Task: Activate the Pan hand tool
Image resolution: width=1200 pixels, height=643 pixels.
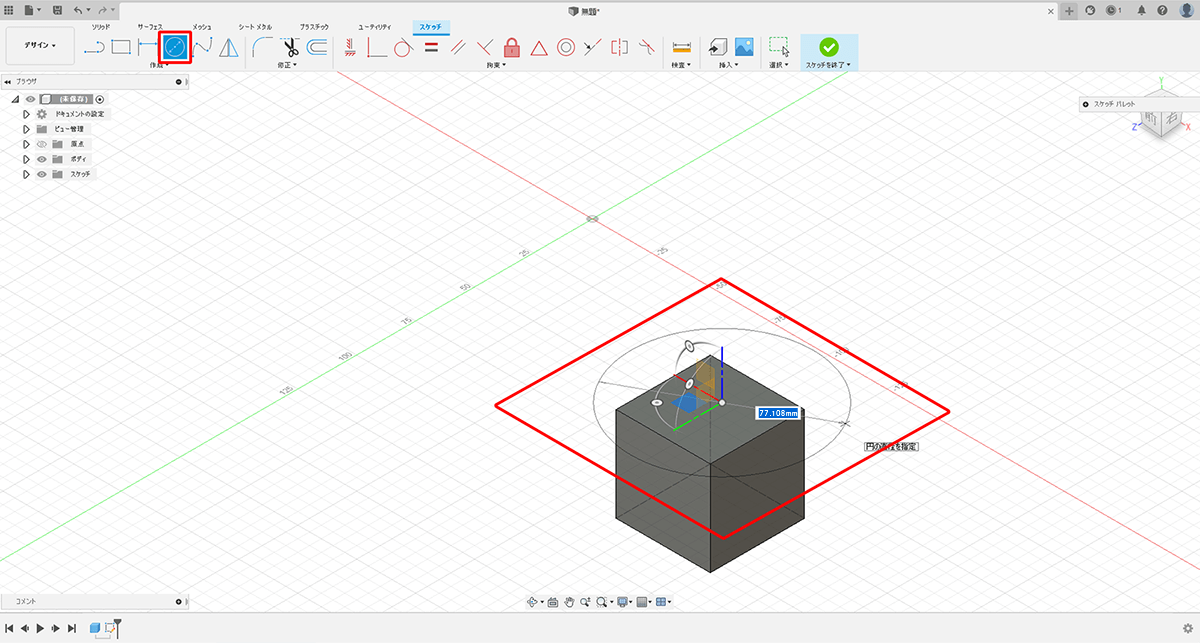Action: tap(569, 602)
